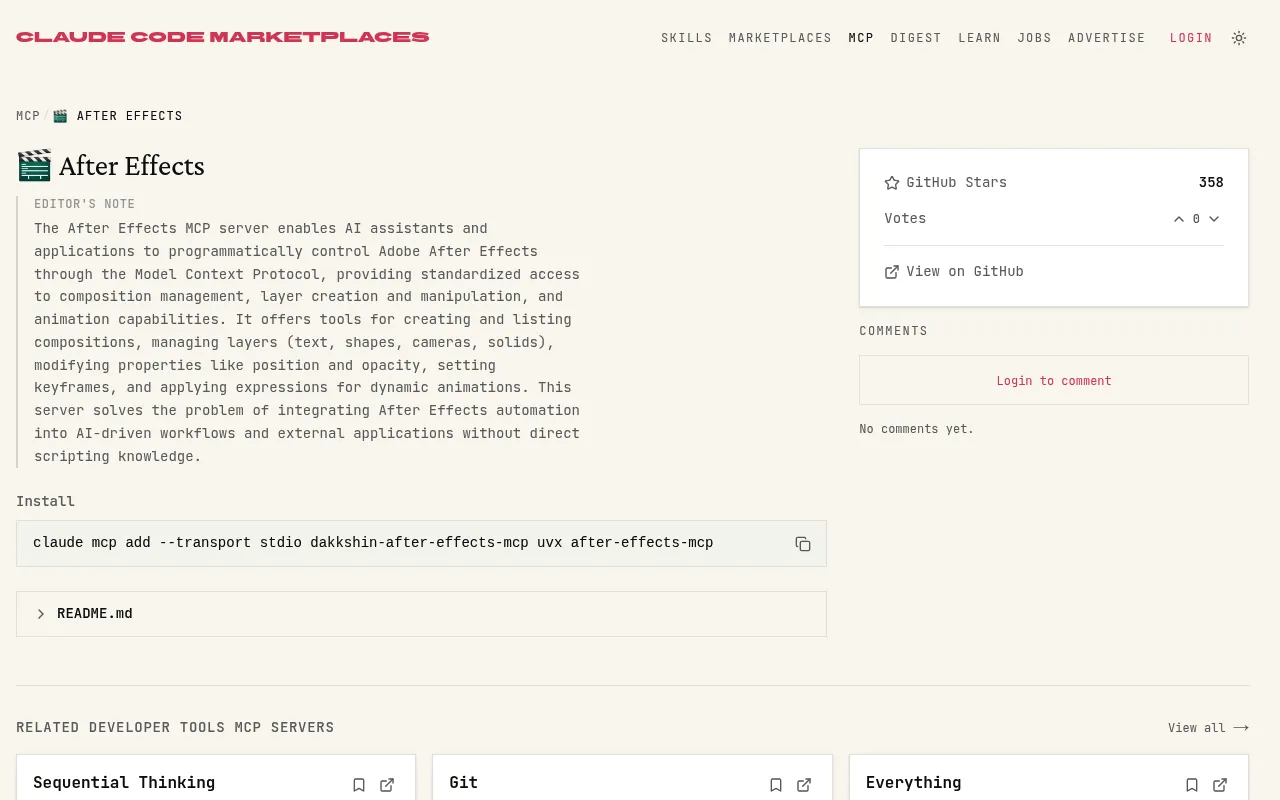
Task: Open the Everything card title
Action: (x=914, y=782)
